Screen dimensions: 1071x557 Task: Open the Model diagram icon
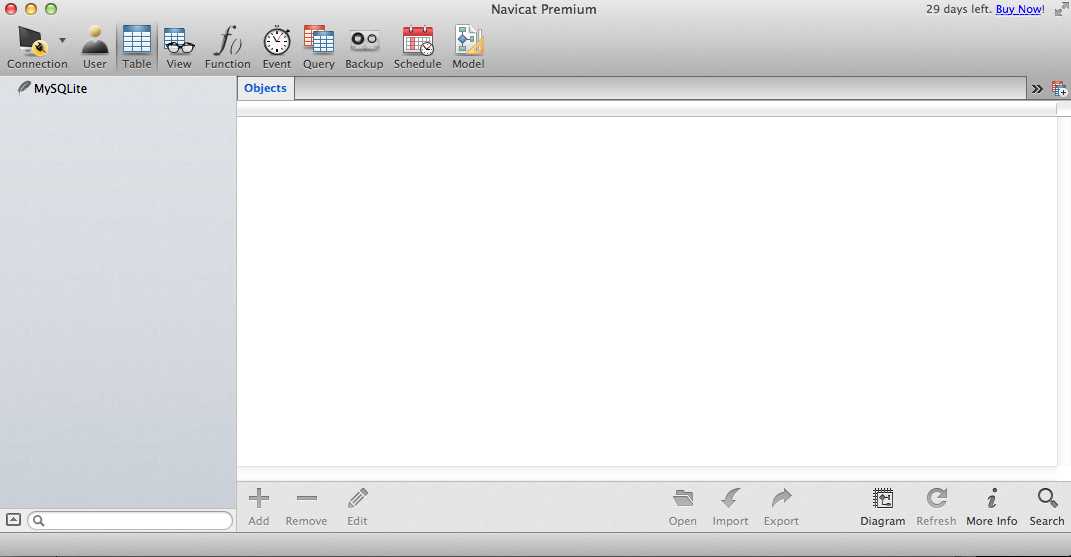(x=469, y=47)
